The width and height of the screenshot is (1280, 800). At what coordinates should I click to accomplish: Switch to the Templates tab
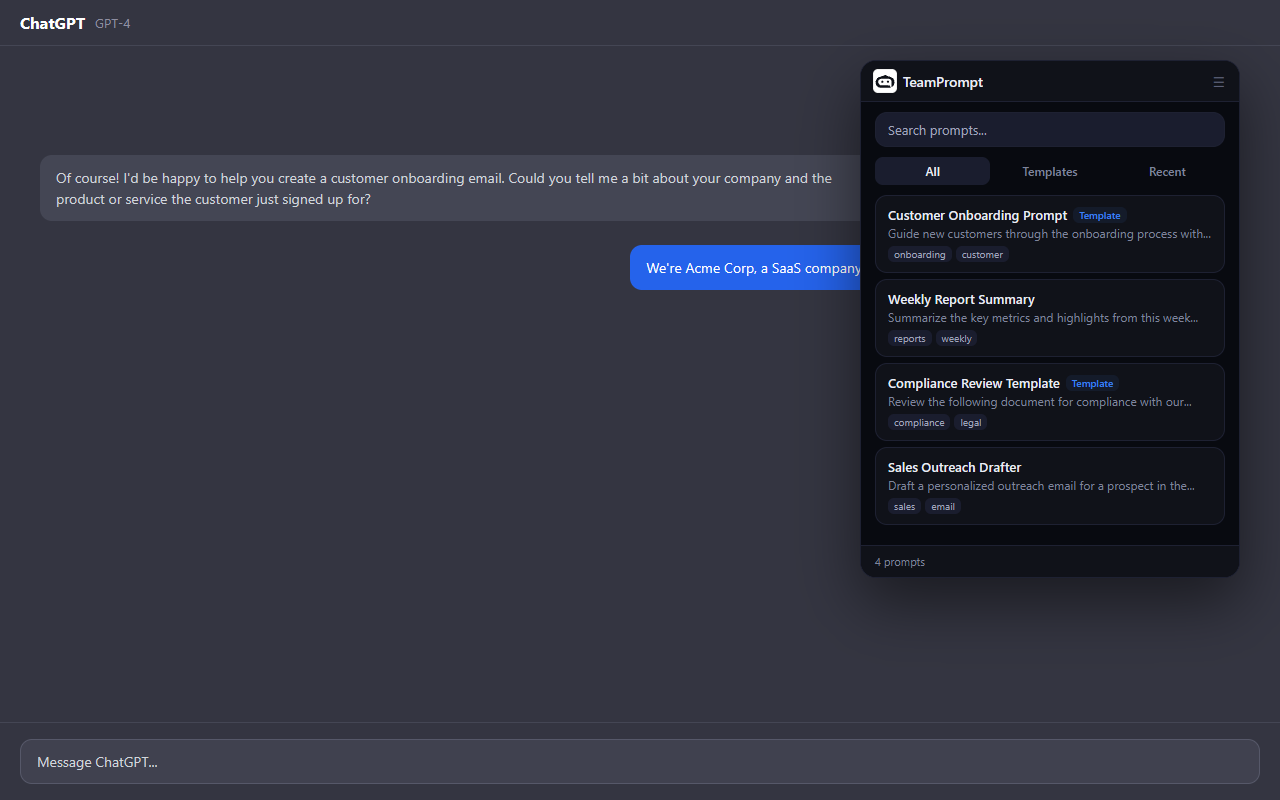click(x=1049, y=172)
